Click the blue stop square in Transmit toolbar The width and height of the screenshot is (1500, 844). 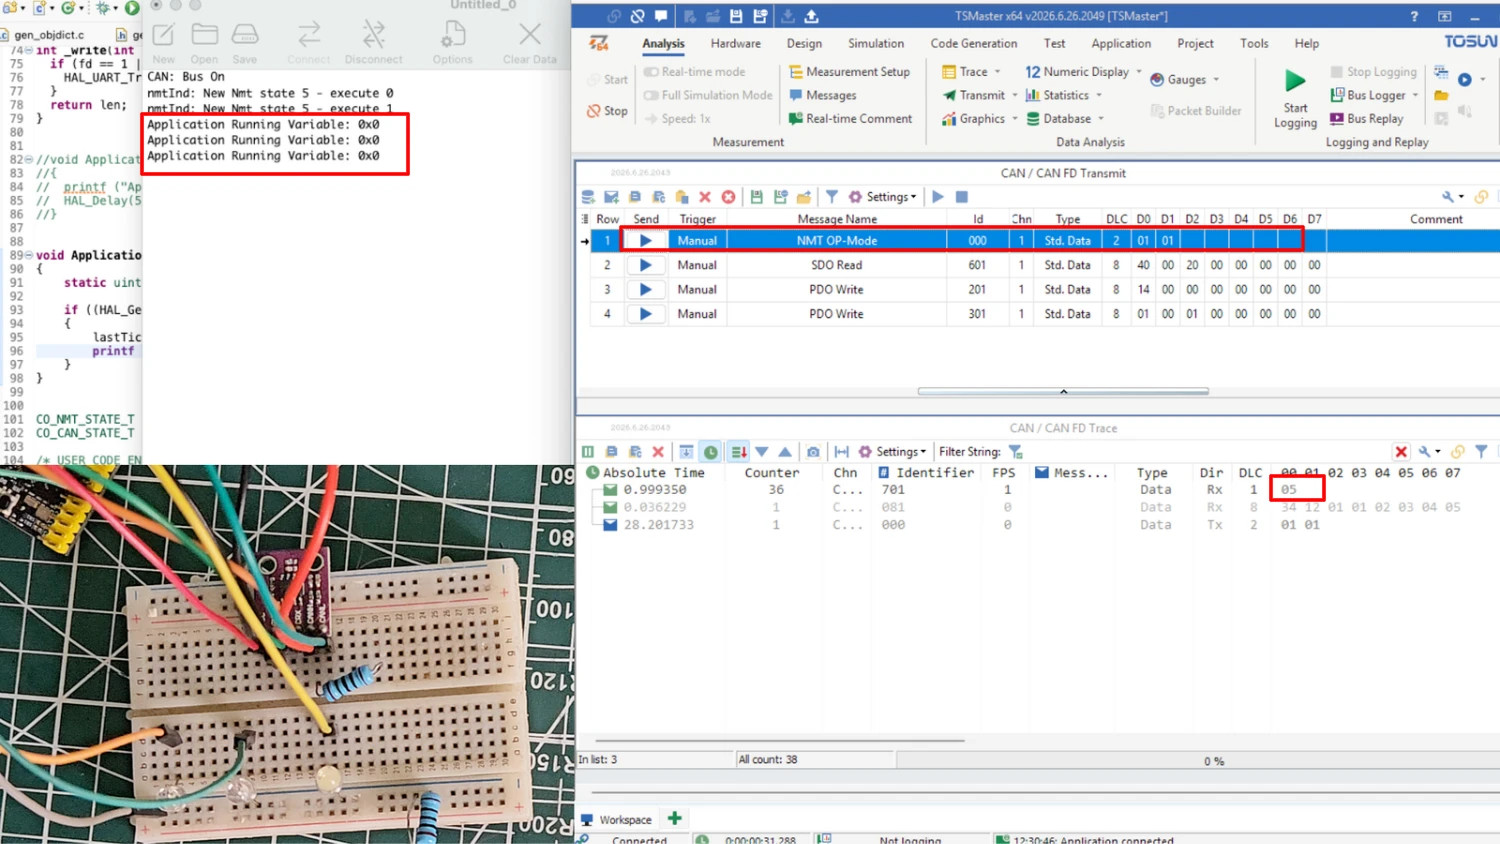coord(962,197)
